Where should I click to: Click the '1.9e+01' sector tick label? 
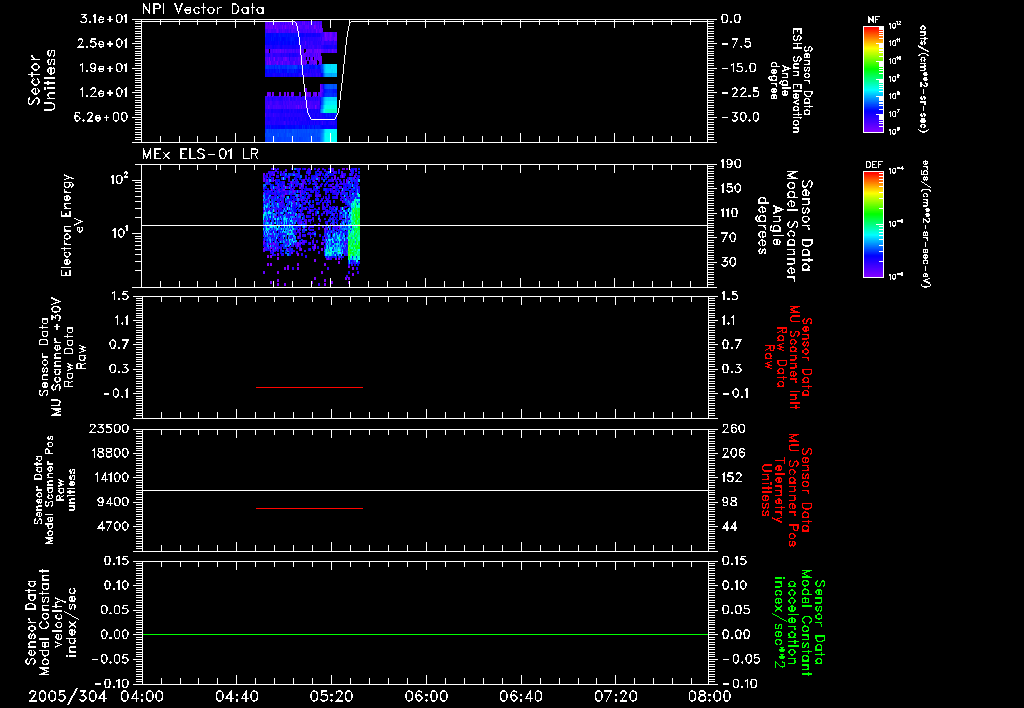(x=103, y=68)
